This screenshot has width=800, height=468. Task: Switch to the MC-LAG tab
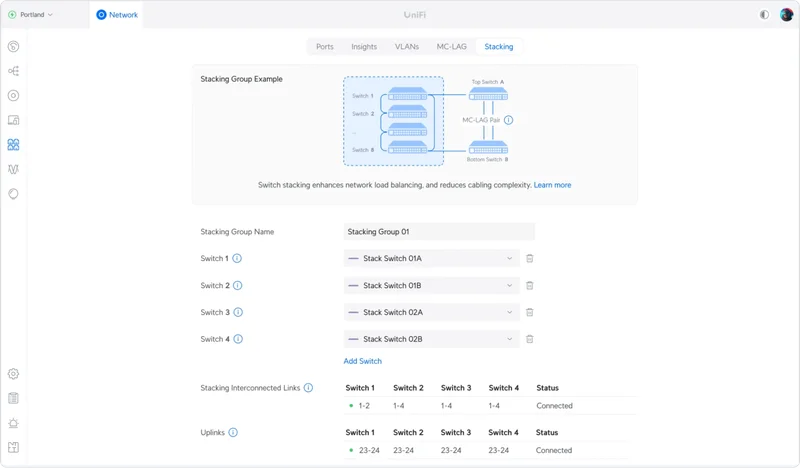452,46
